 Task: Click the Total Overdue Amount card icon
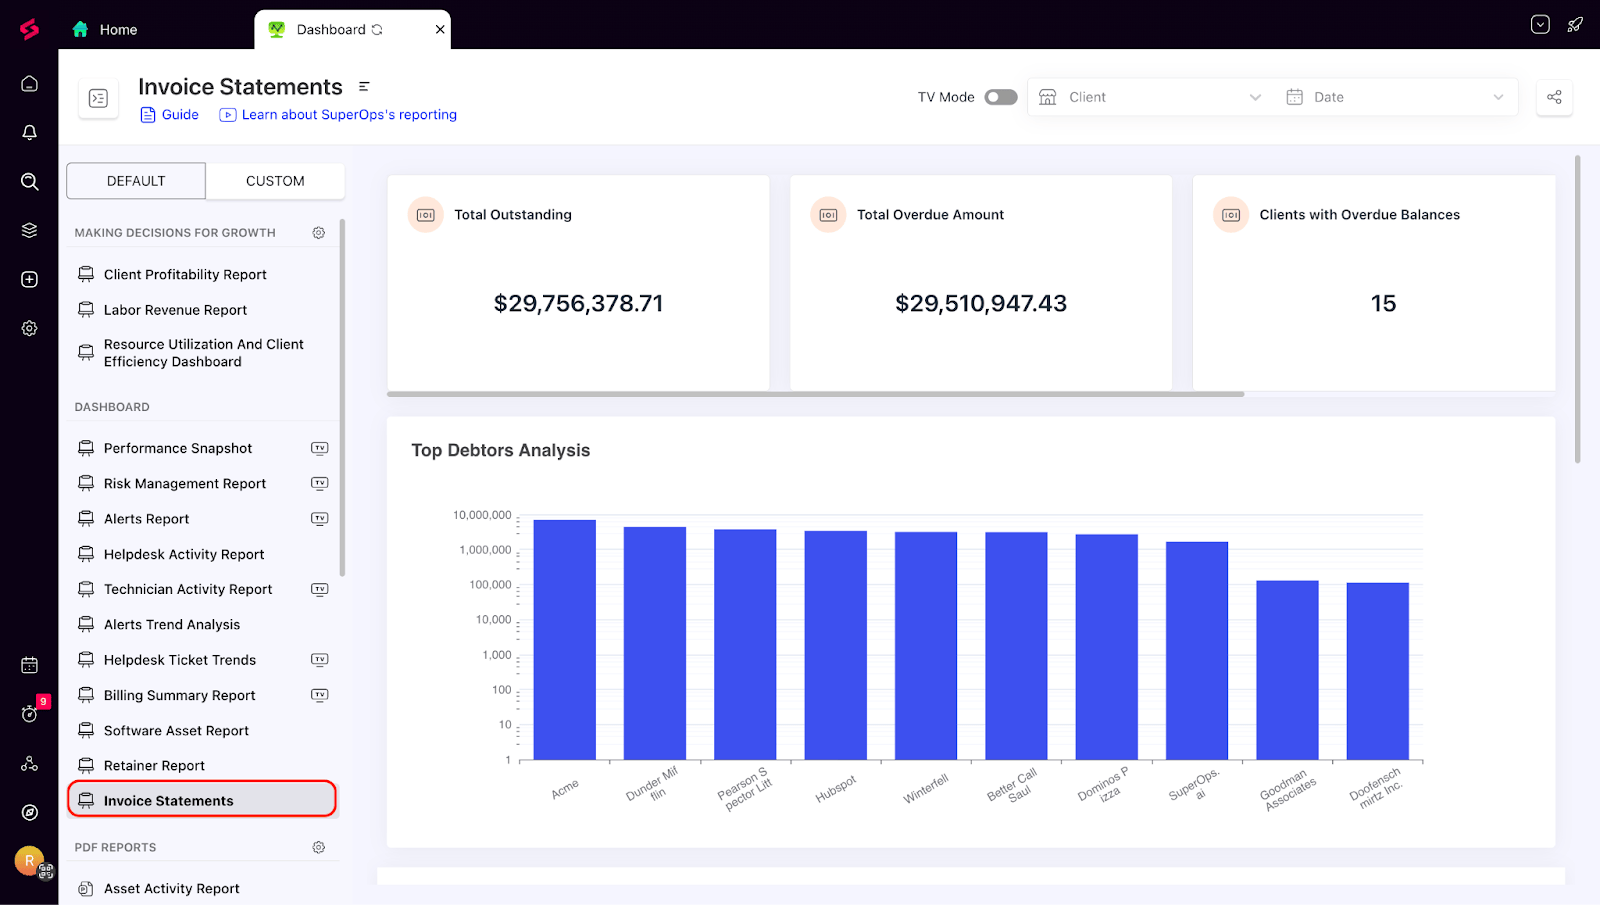click(828, 215)
